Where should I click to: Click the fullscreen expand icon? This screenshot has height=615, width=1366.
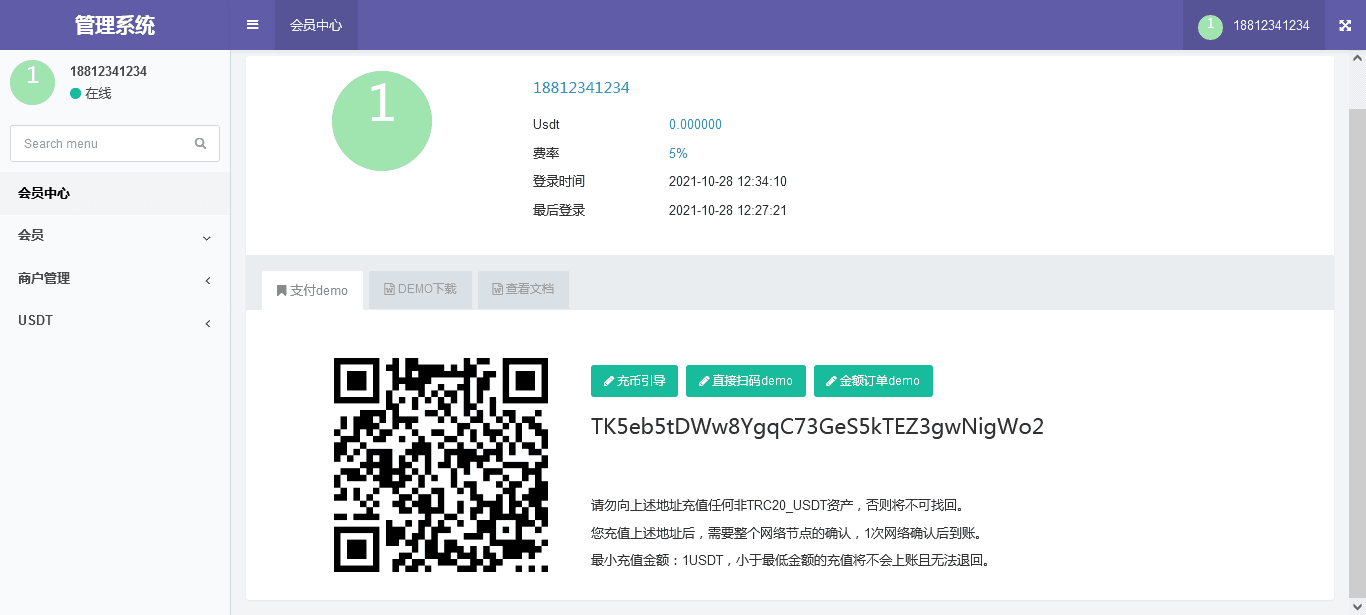[1345, 25]
